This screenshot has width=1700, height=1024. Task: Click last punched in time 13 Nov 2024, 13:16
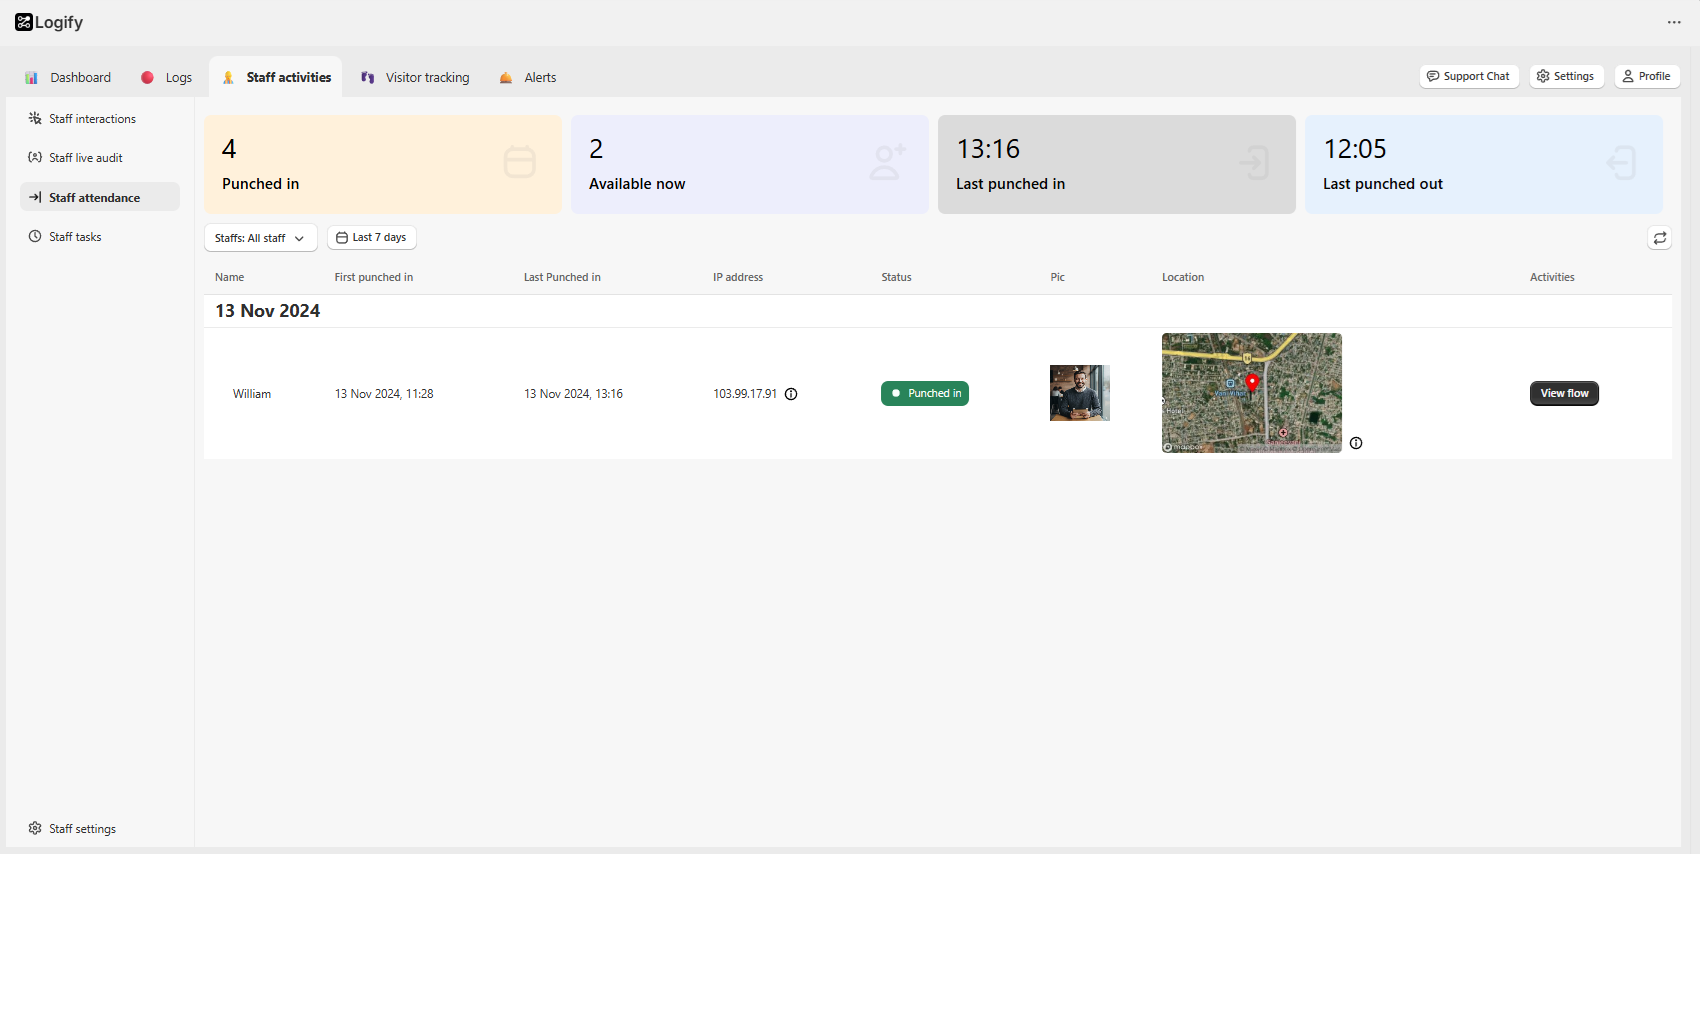[573, 394]
